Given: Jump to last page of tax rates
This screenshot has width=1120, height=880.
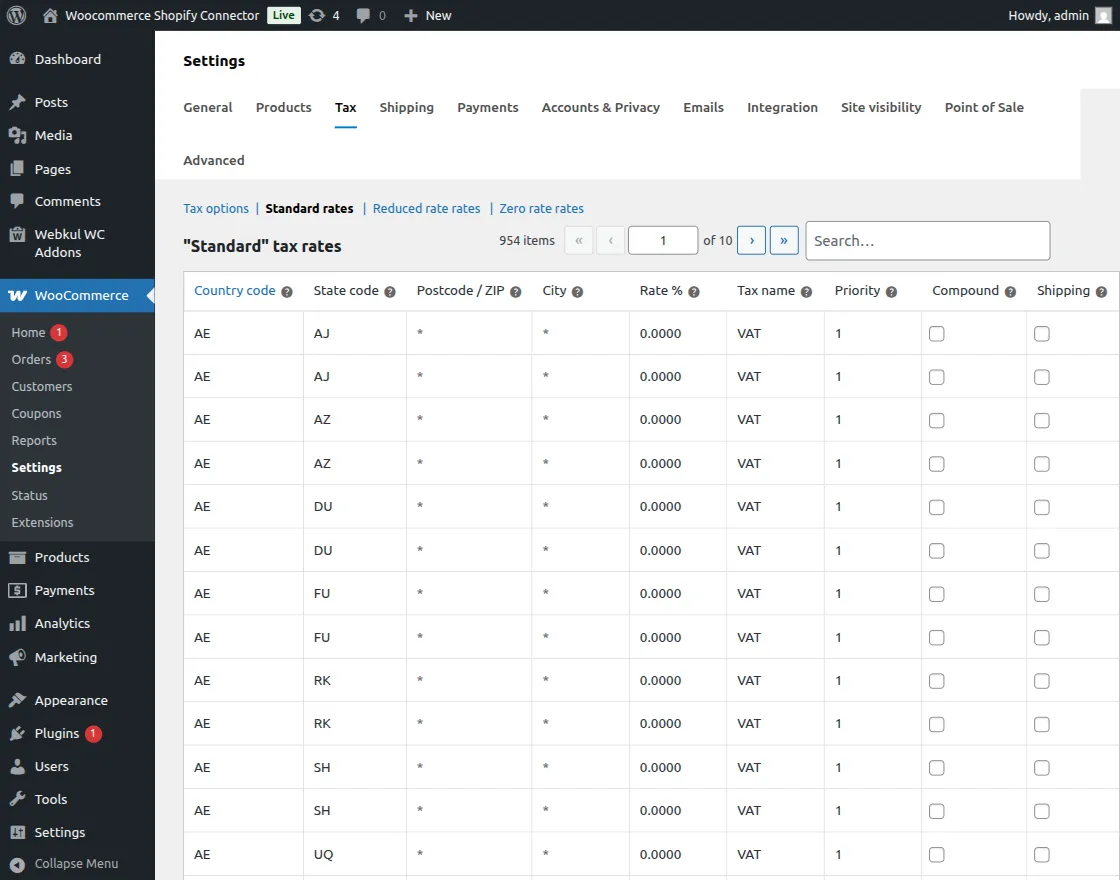Looking at the screenshot, I should click(784, 240).
